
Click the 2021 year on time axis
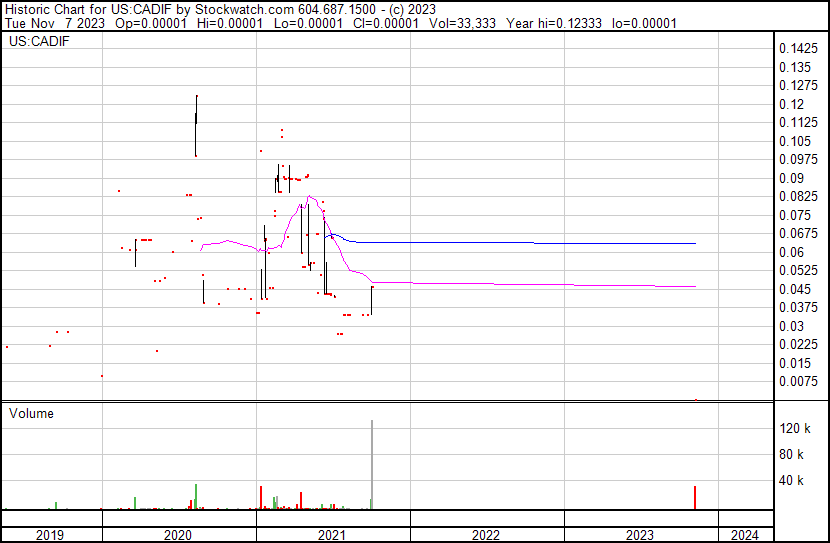332,535
